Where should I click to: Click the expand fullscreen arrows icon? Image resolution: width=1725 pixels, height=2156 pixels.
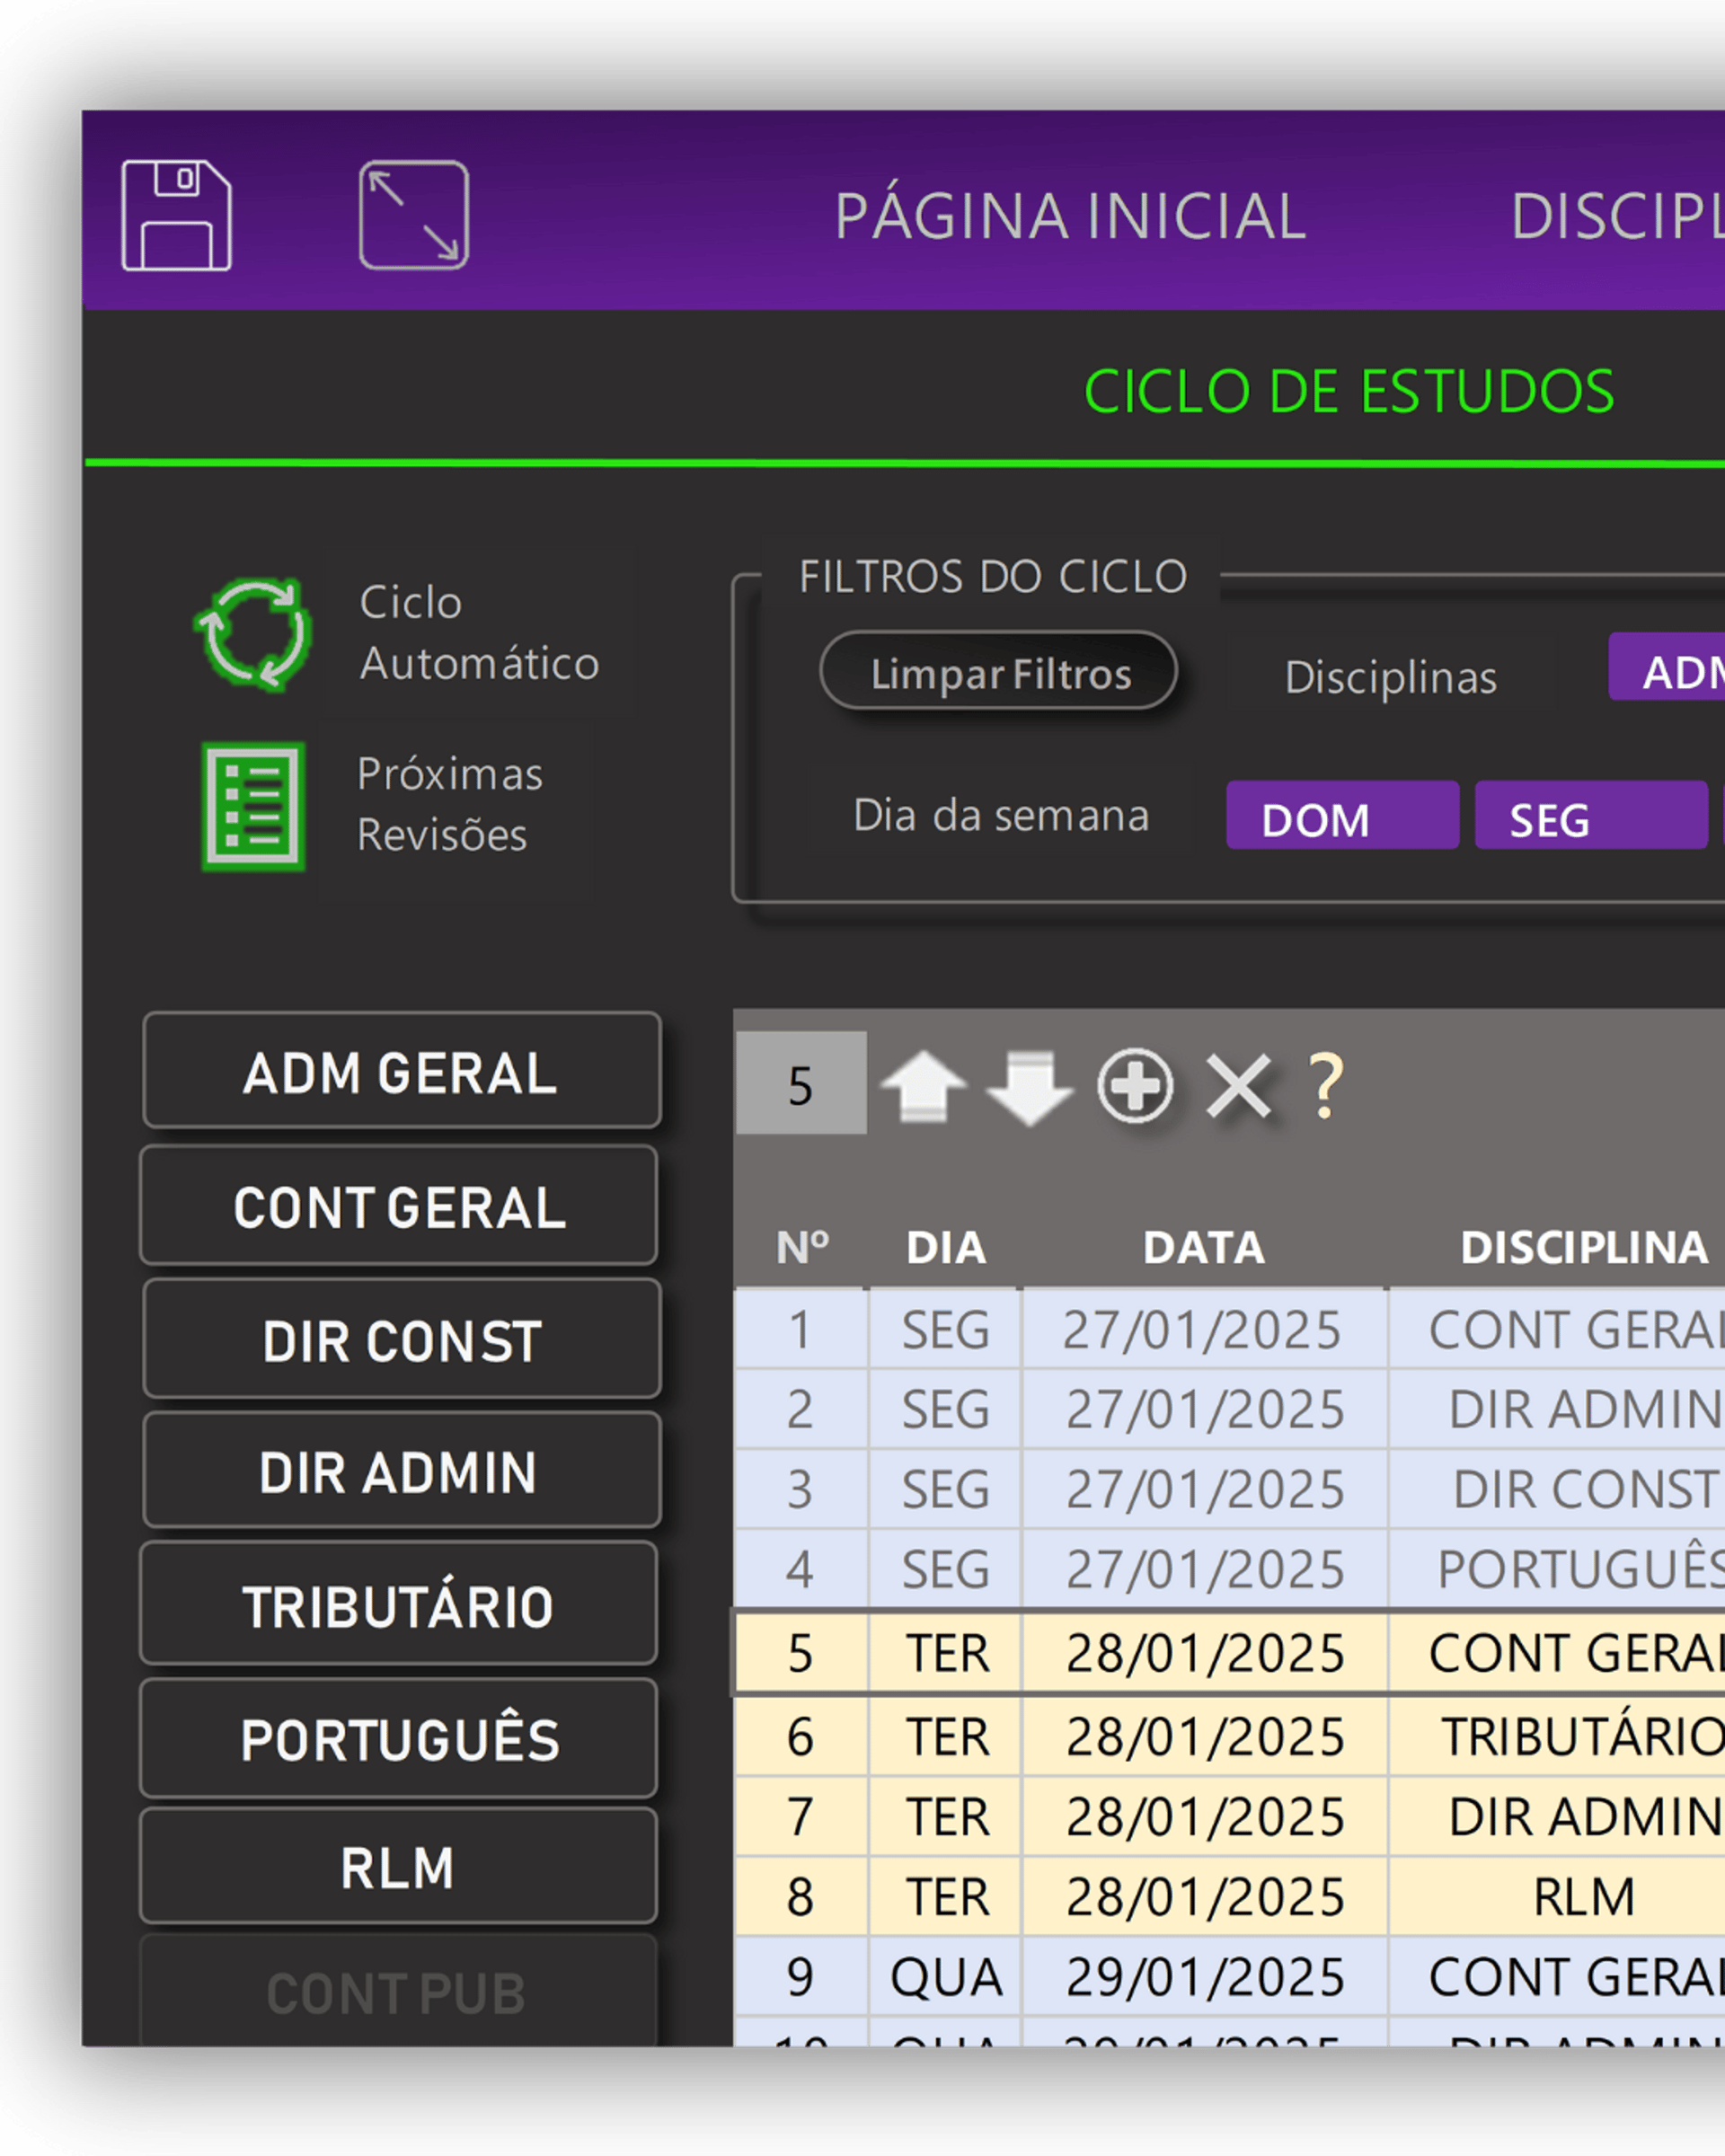[414, 215]
